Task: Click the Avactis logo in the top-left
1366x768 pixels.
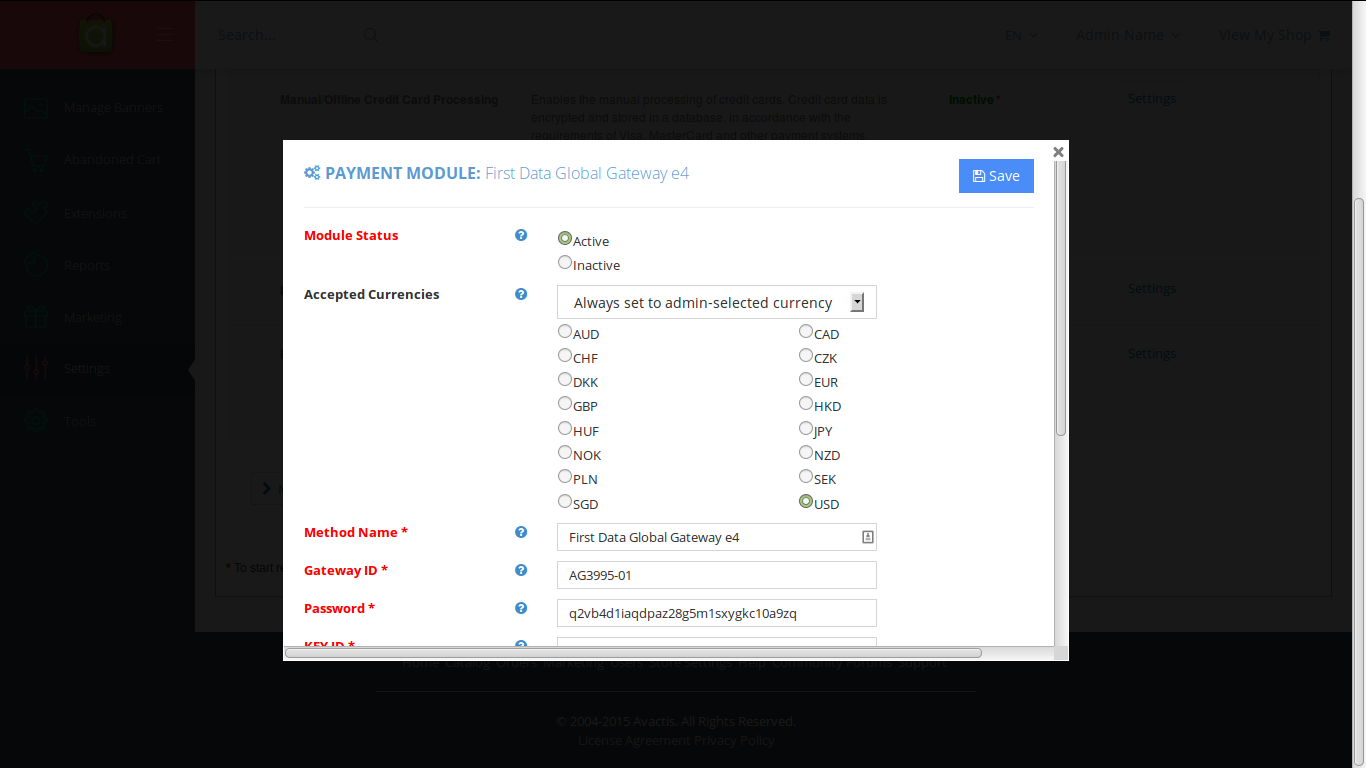Action: pos(97,36)
